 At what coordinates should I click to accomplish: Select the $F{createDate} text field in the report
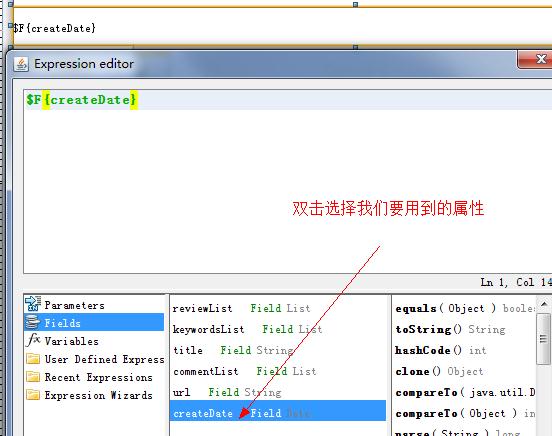(x=282, y=27)
